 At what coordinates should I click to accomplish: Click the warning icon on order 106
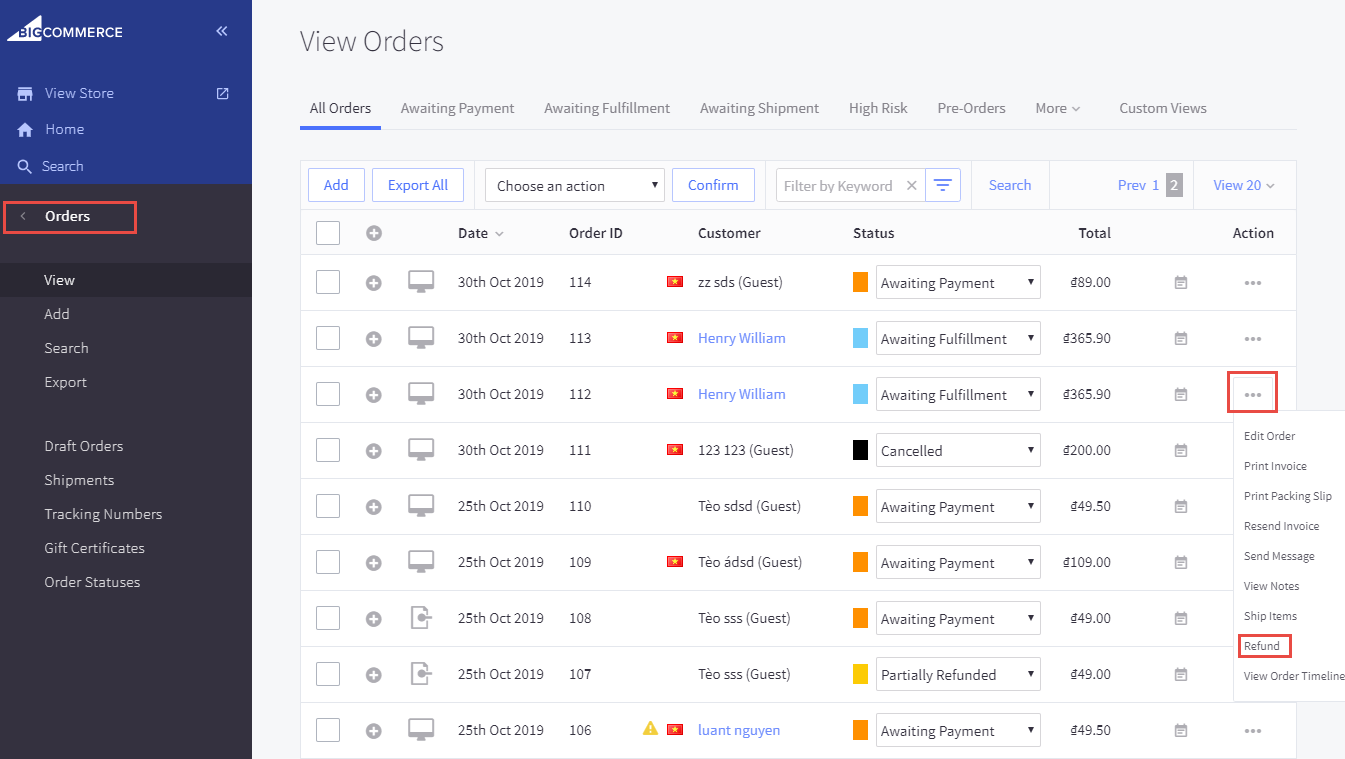coord(650,729)
